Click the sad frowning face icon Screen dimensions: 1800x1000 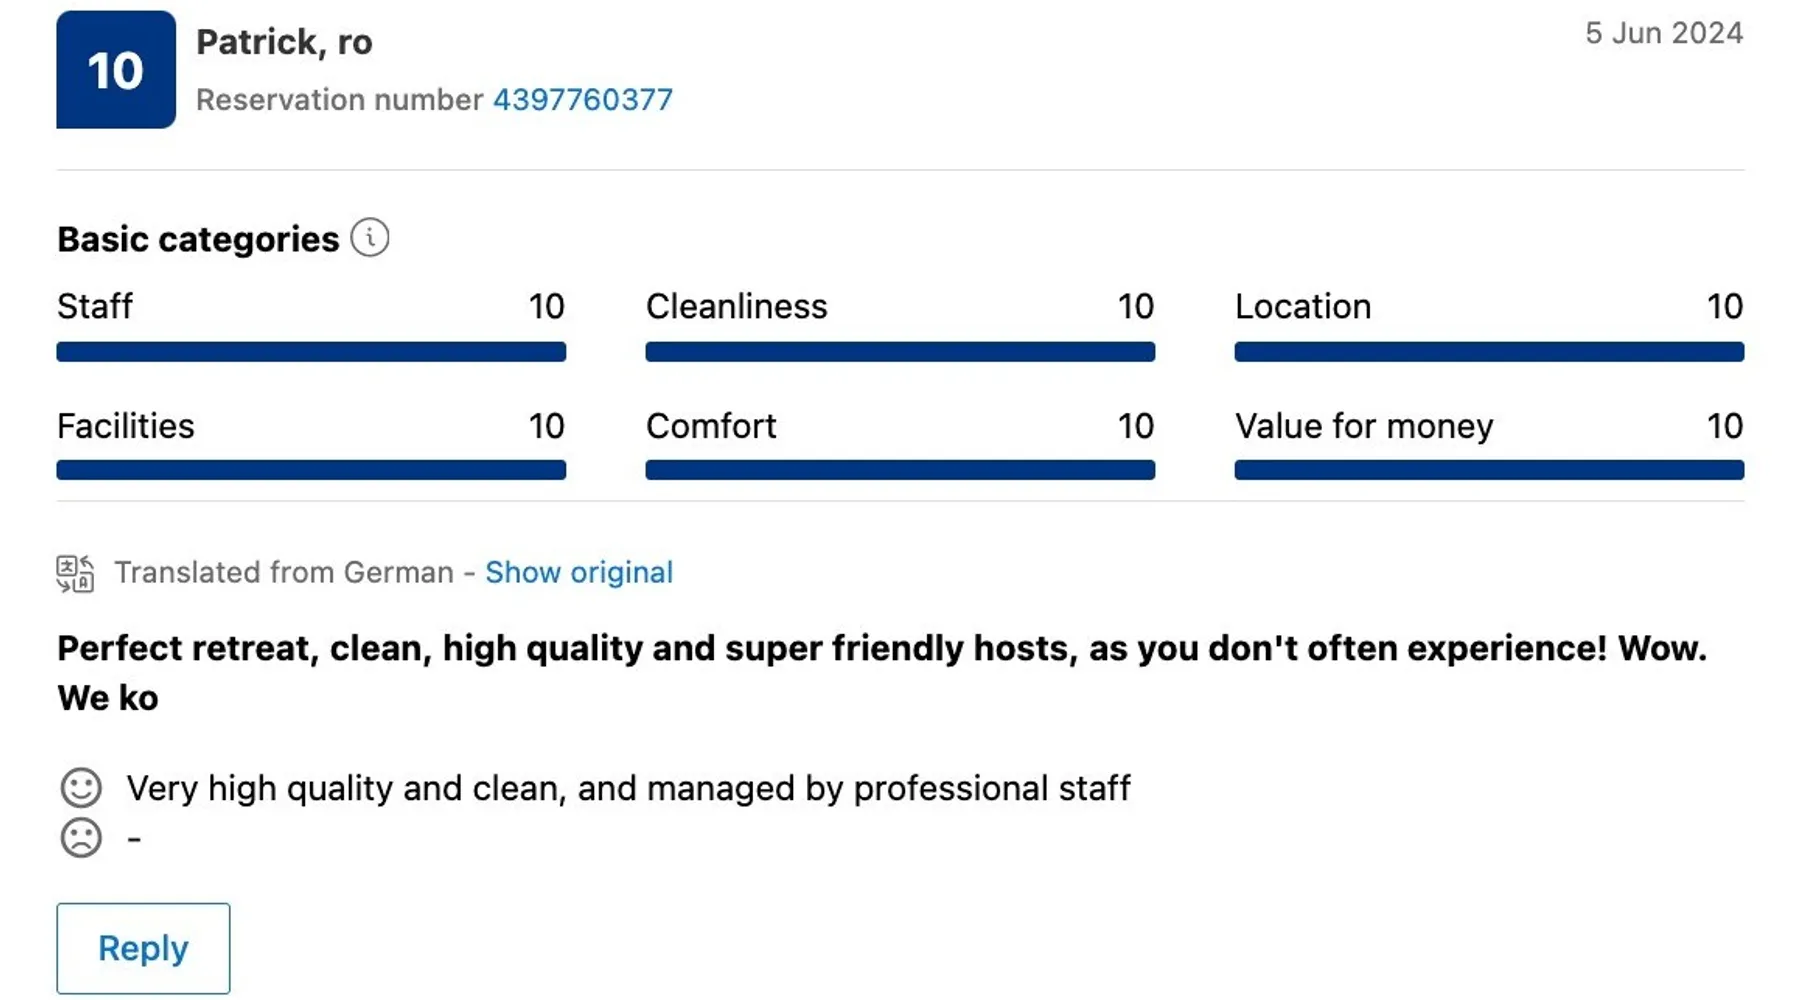[x=81, y=838]
